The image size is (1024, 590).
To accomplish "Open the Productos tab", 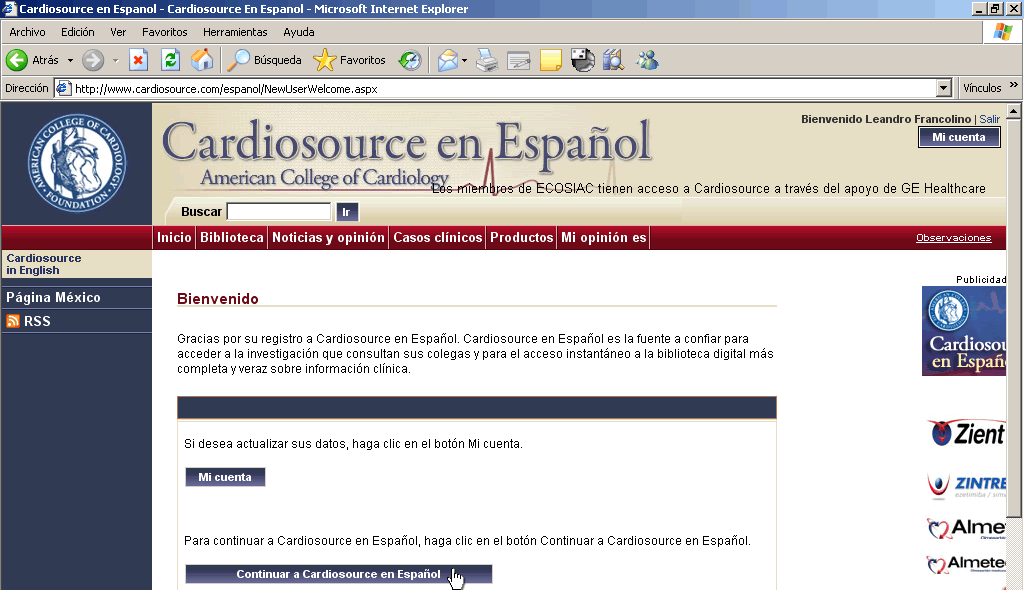I will [x=522, y=237].
